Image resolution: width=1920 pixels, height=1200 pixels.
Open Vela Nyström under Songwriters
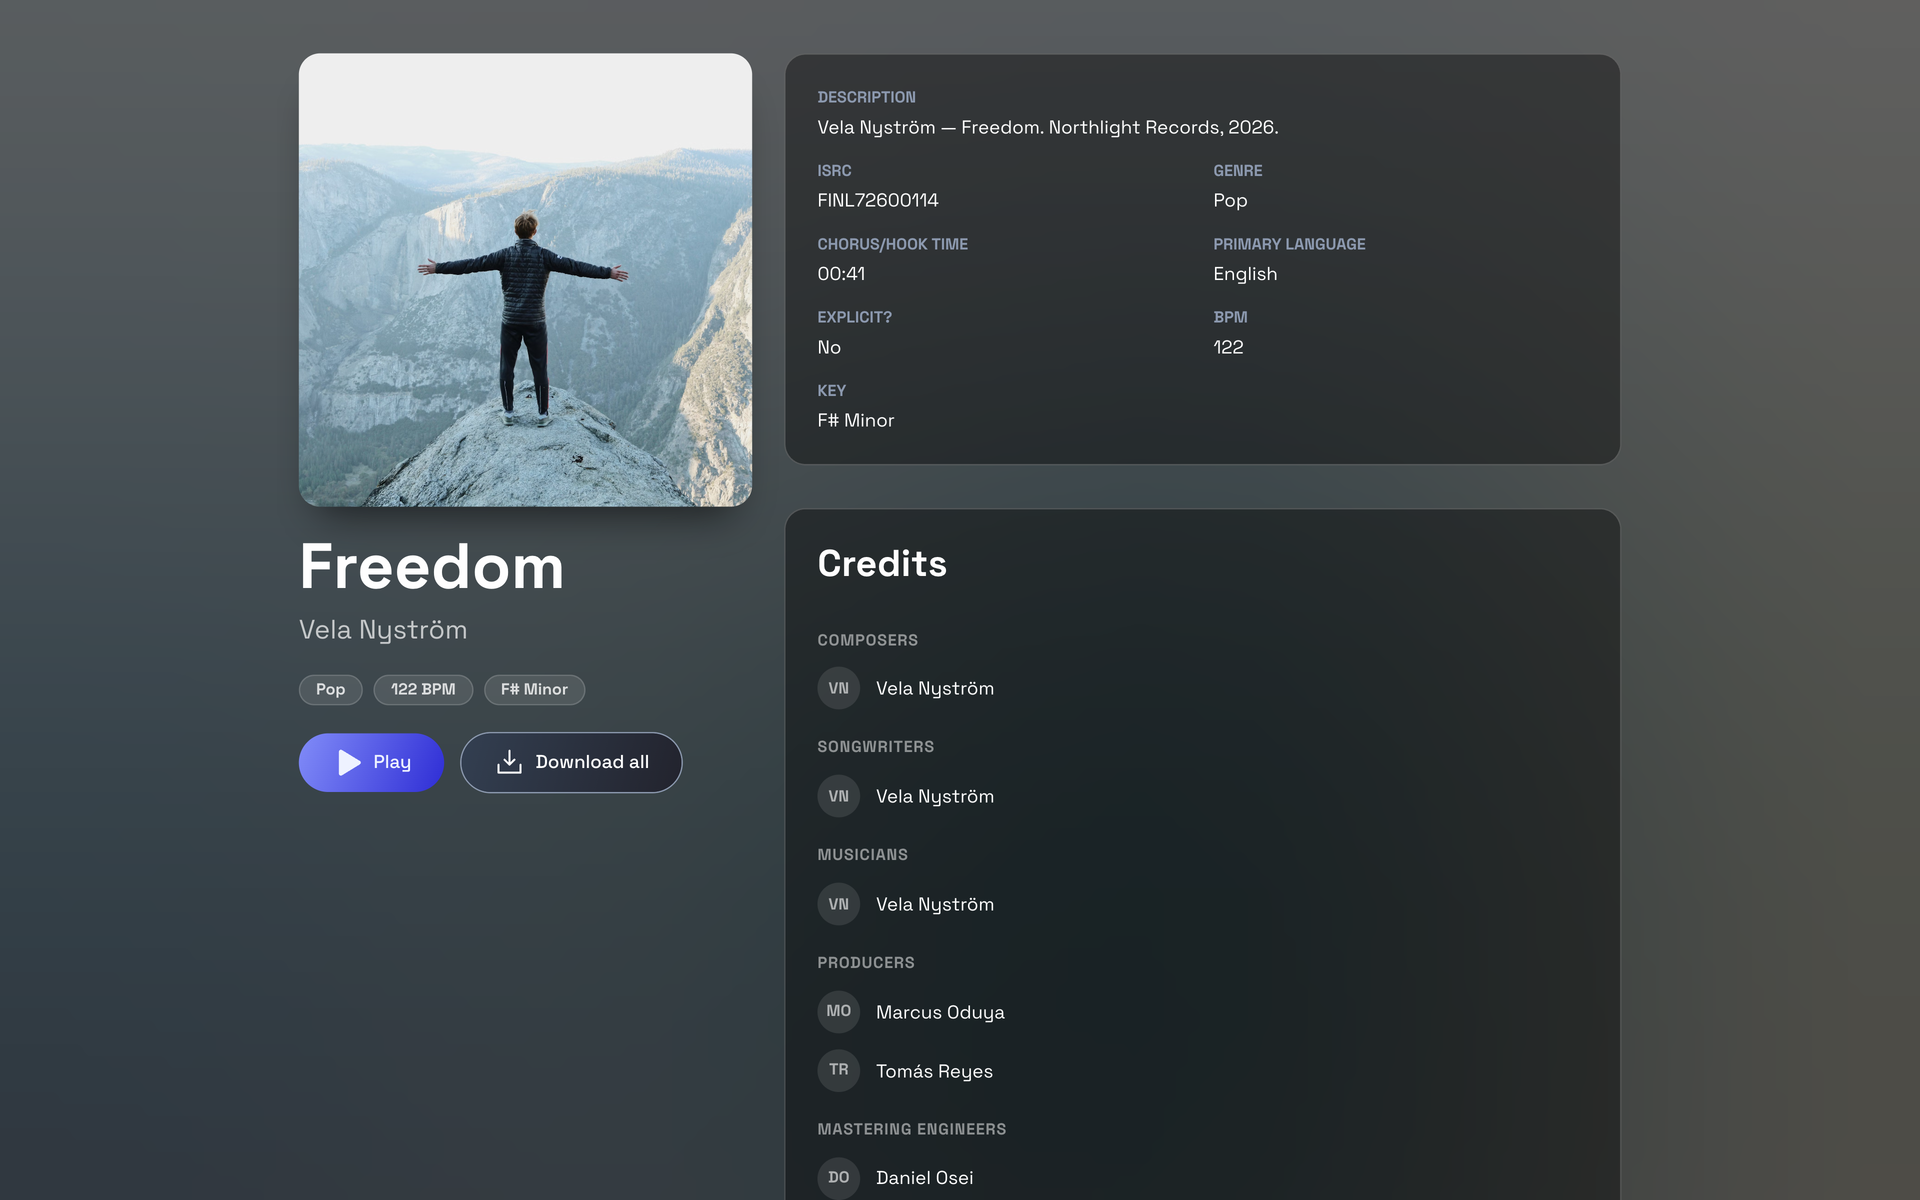(935, 796)
